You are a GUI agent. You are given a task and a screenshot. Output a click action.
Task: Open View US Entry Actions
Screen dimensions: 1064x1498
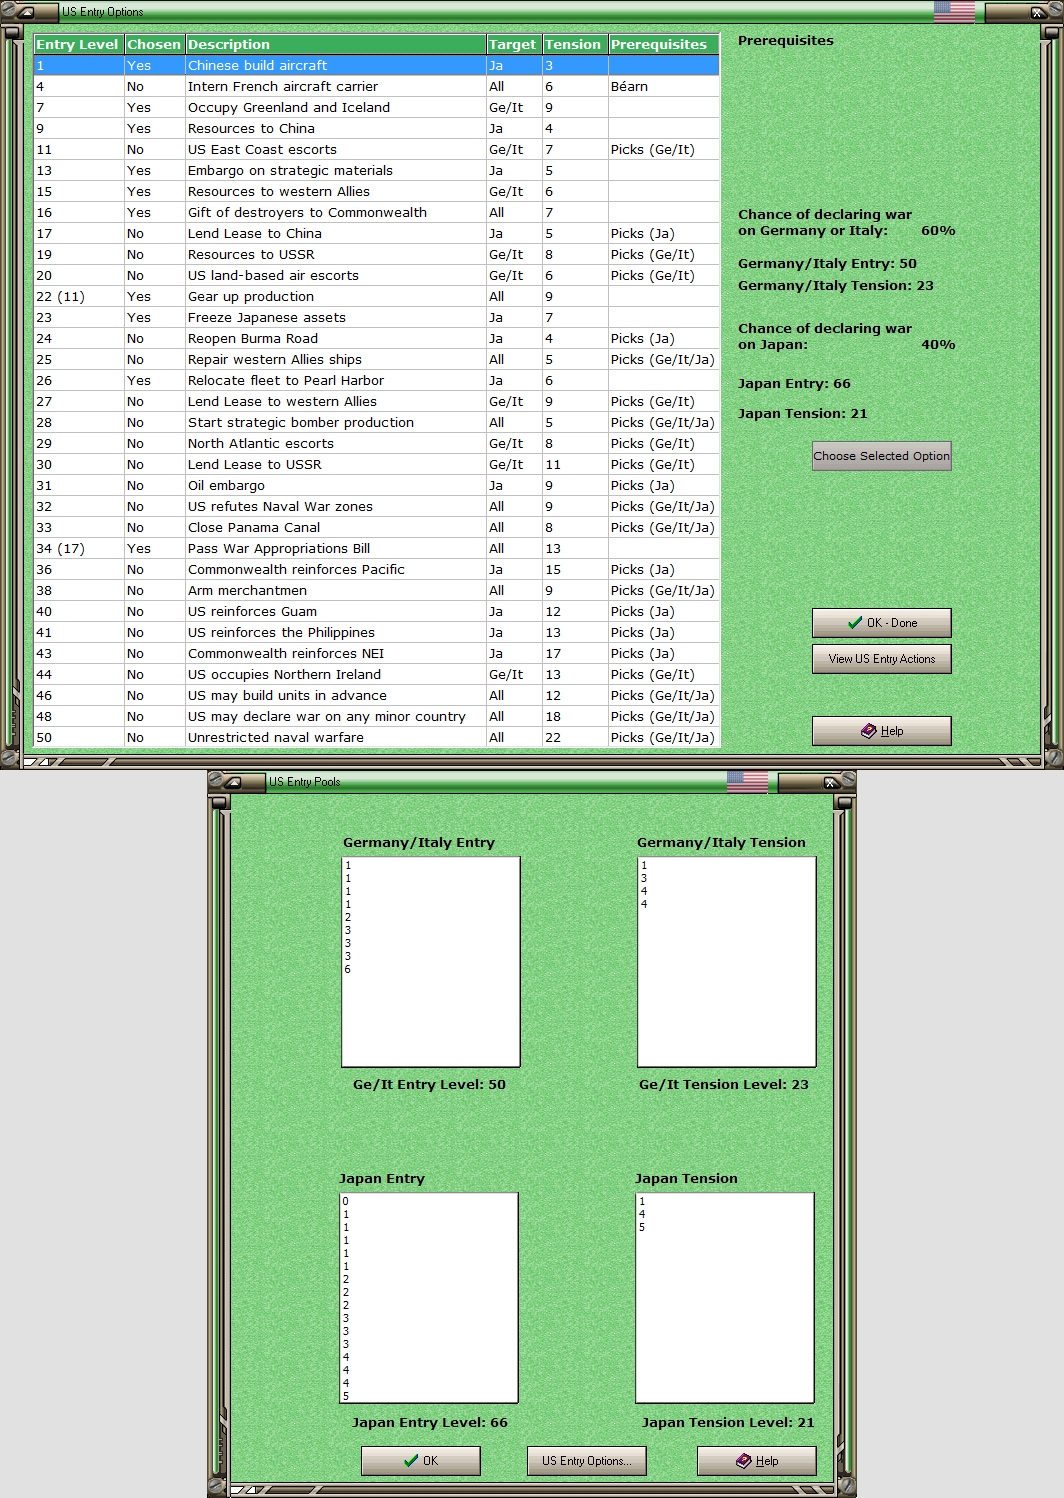pyautogui.click(x=881, y=659)
